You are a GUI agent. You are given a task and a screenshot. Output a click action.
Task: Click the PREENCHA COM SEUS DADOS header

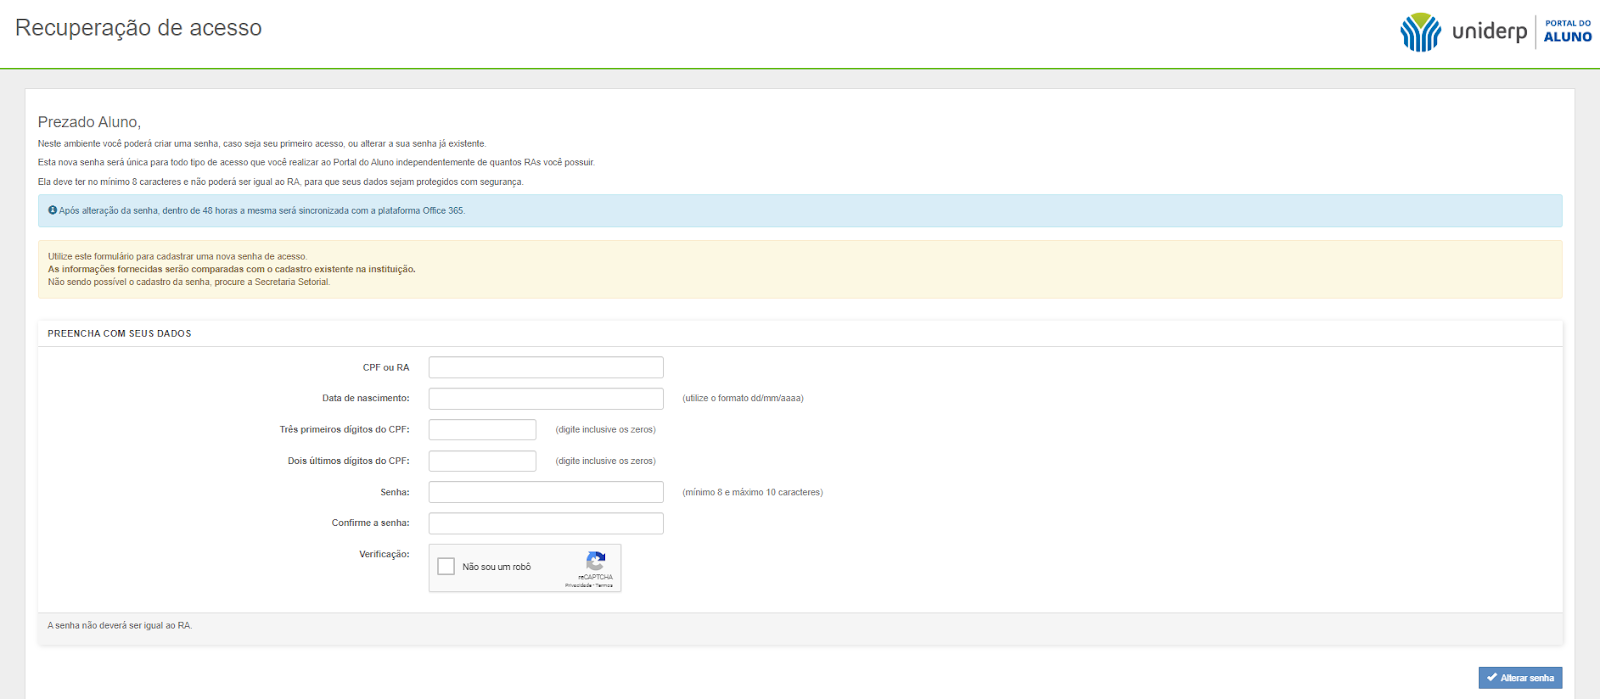point(119,334)
